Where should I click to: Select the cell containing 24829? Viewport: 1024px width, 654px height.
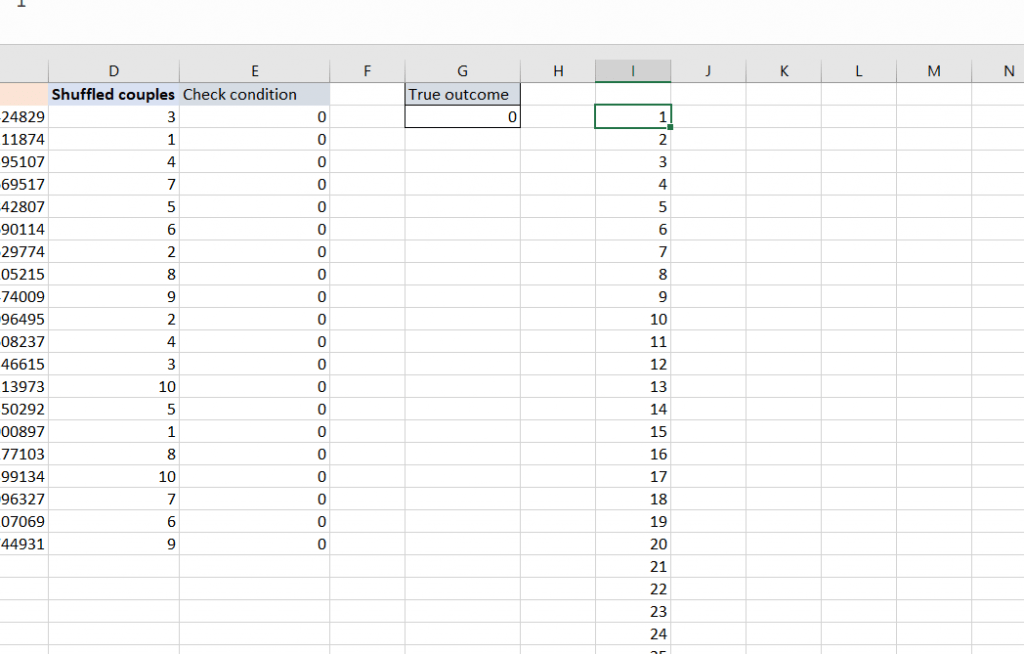(24, 117)
